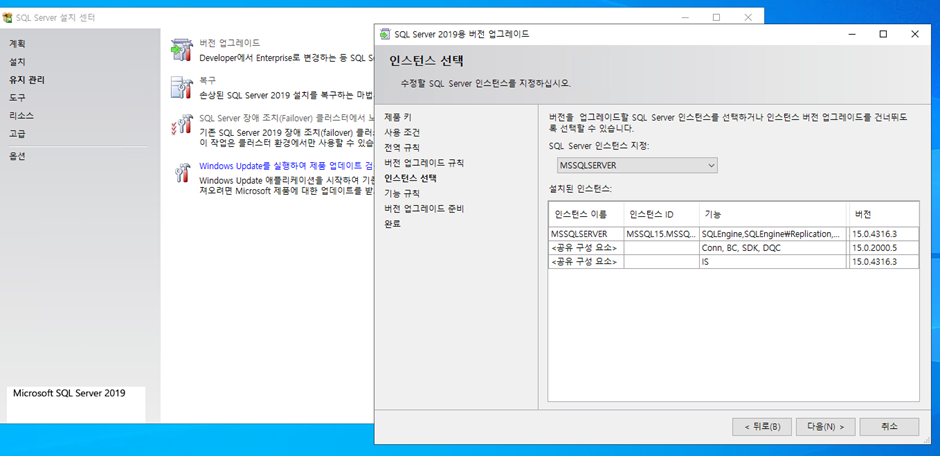
Task: Click the Failover cluster node removal icon
Action: pyautogui.click(x=181, y=124)
